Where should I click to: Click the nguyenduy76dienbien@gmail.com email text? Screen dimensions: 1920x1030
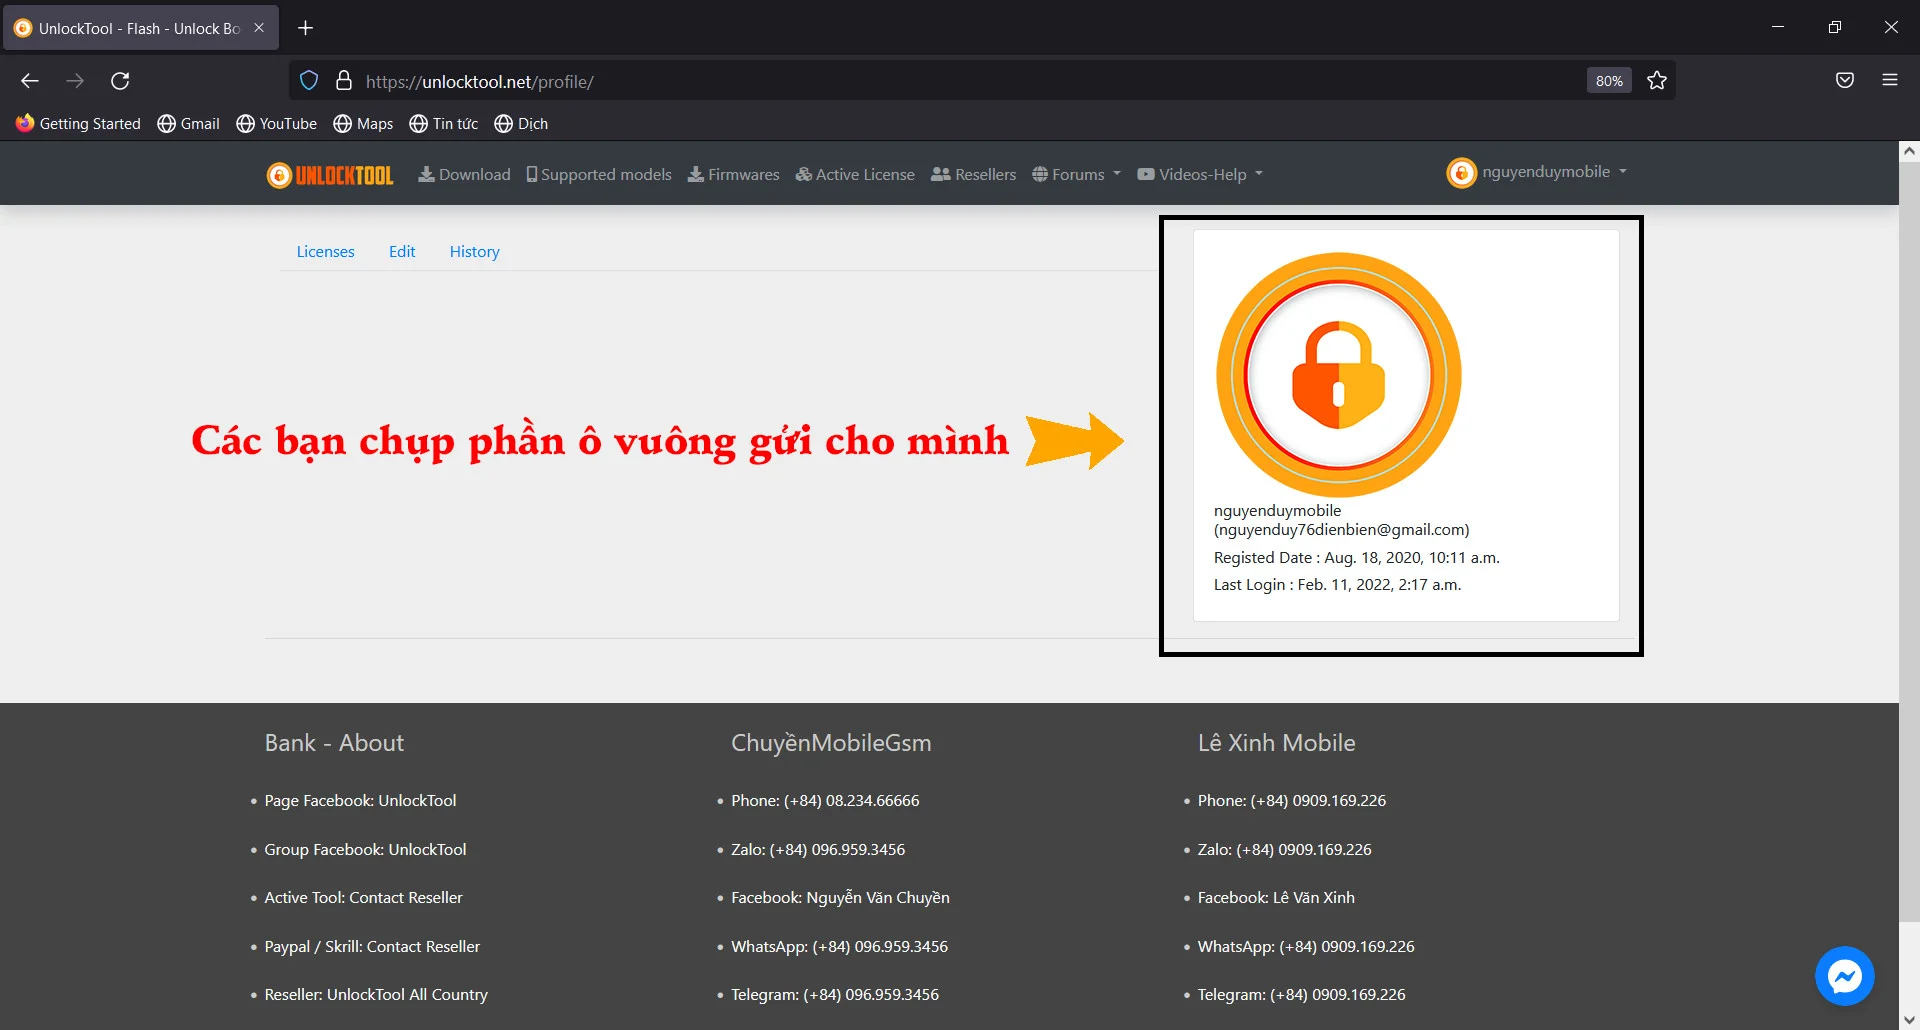pos(1341,530)
